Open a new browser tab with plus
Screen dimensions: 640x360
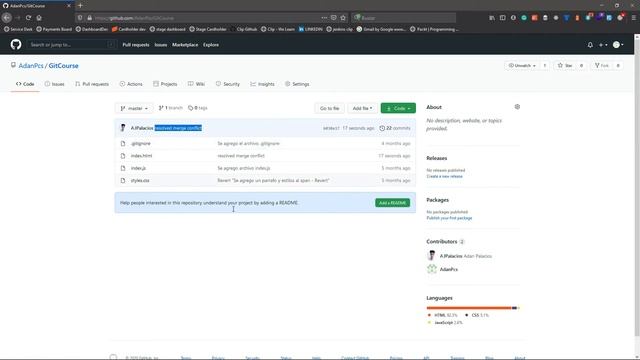click(x=80, y=6)
